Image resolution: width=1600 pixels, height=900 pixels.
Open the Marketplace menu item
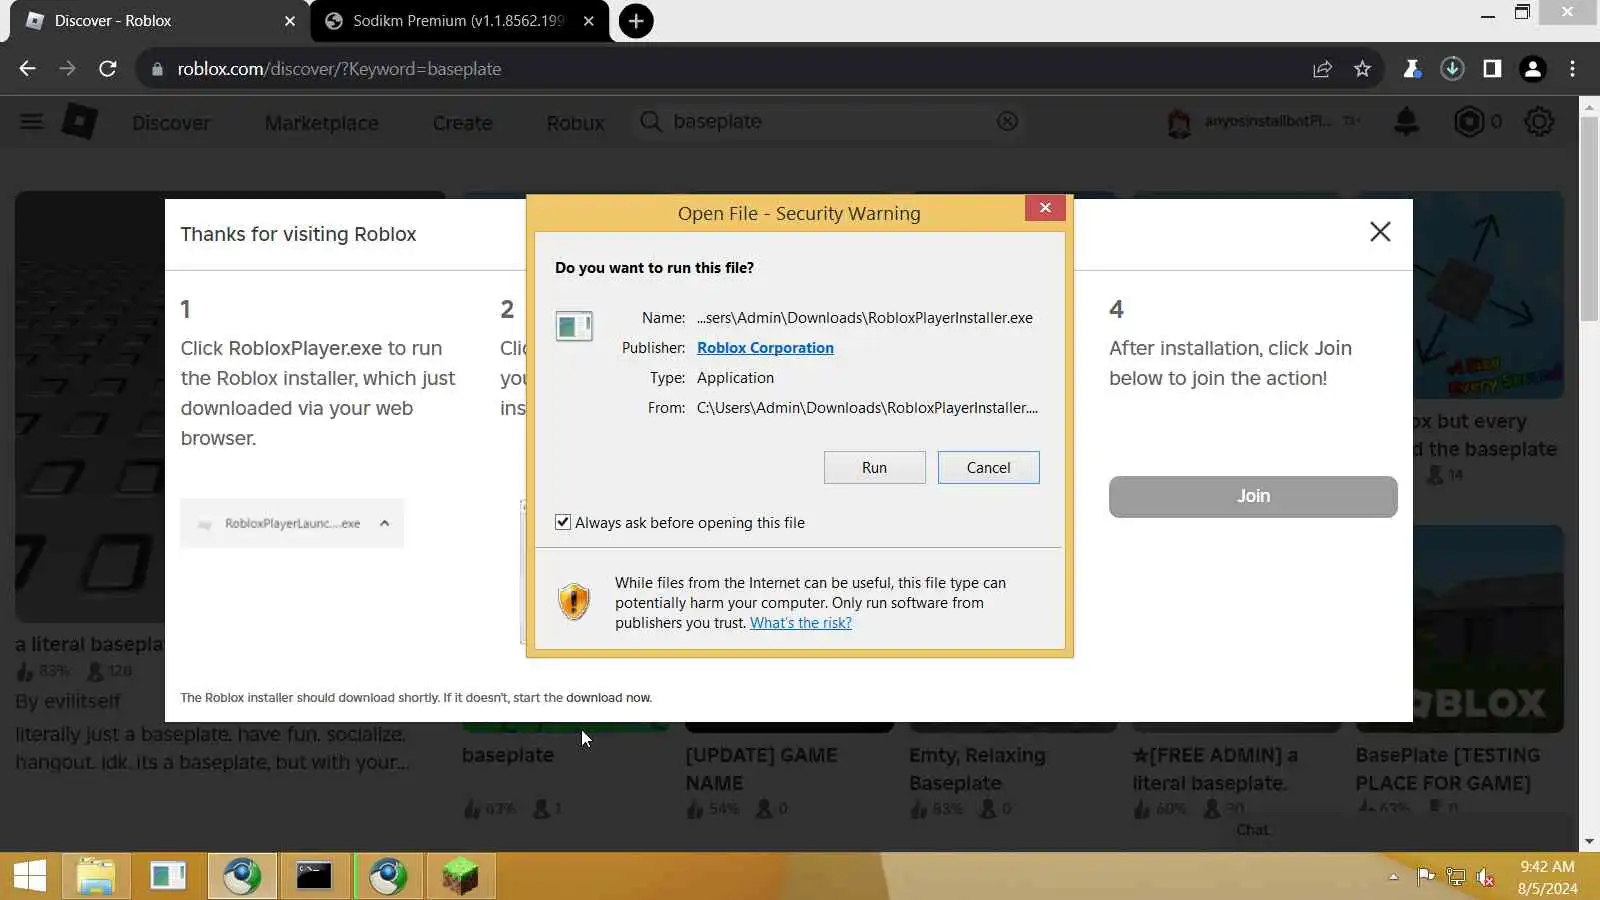321,123
